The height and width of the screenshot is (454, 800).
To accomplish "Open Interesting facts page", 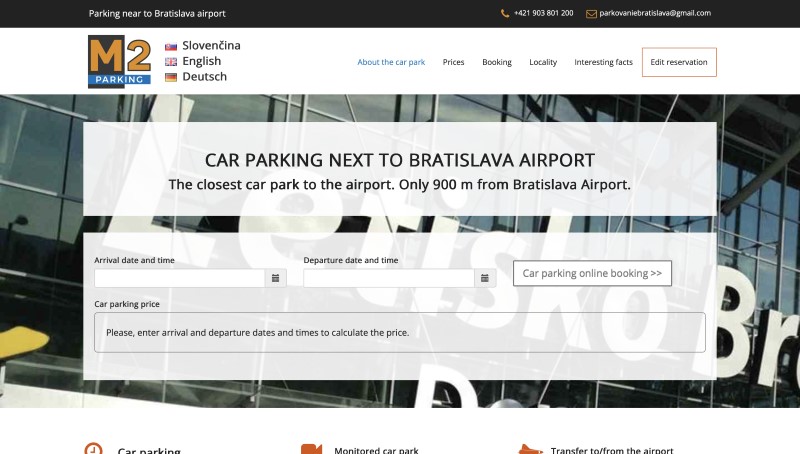I will tap(603, 62).
